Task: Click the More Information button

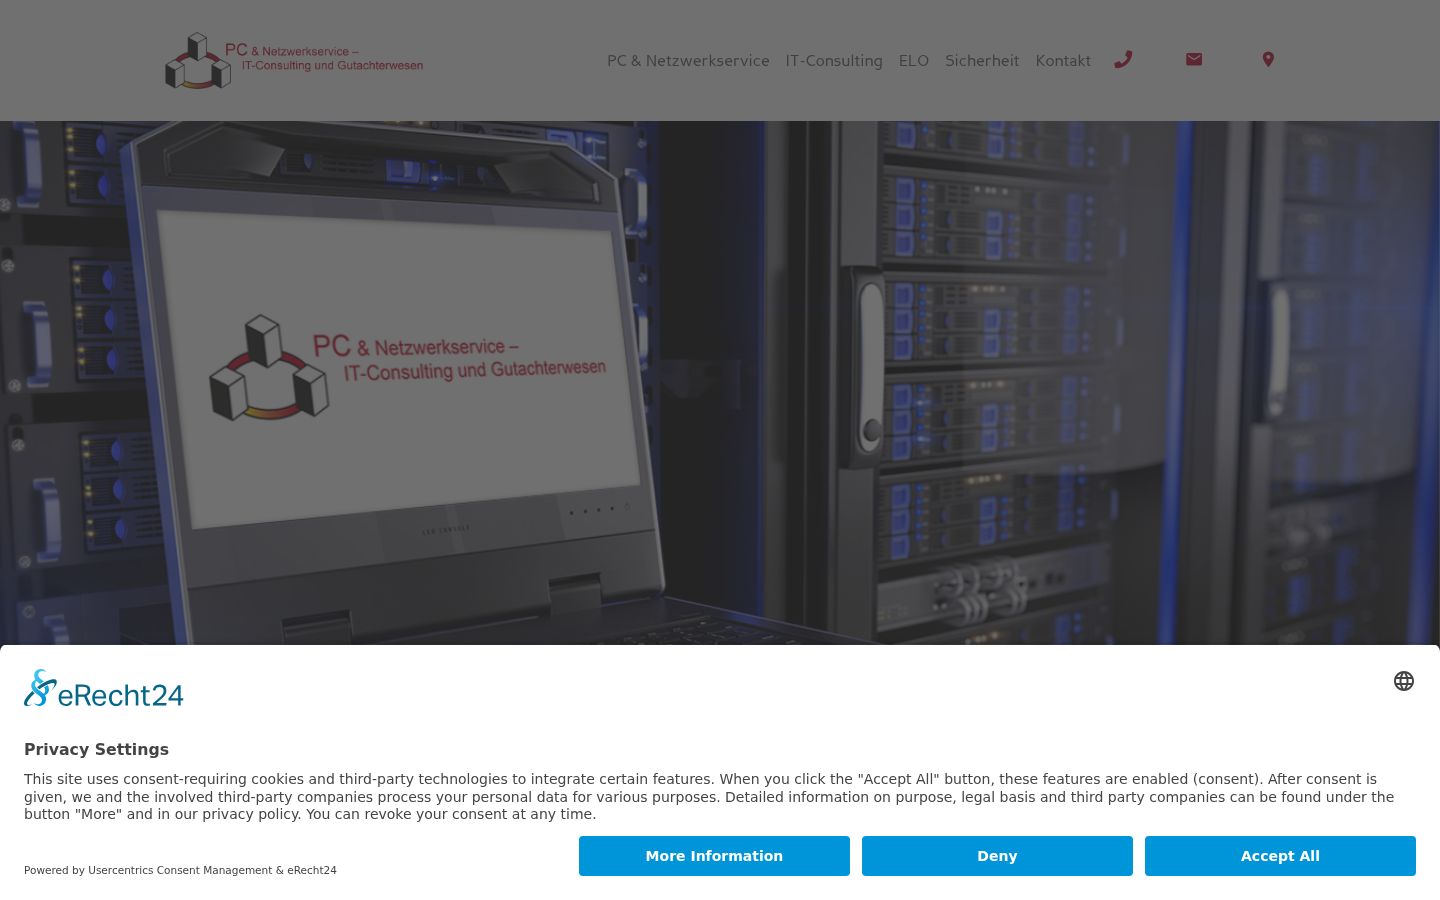Action: click(x=714, y=856)
